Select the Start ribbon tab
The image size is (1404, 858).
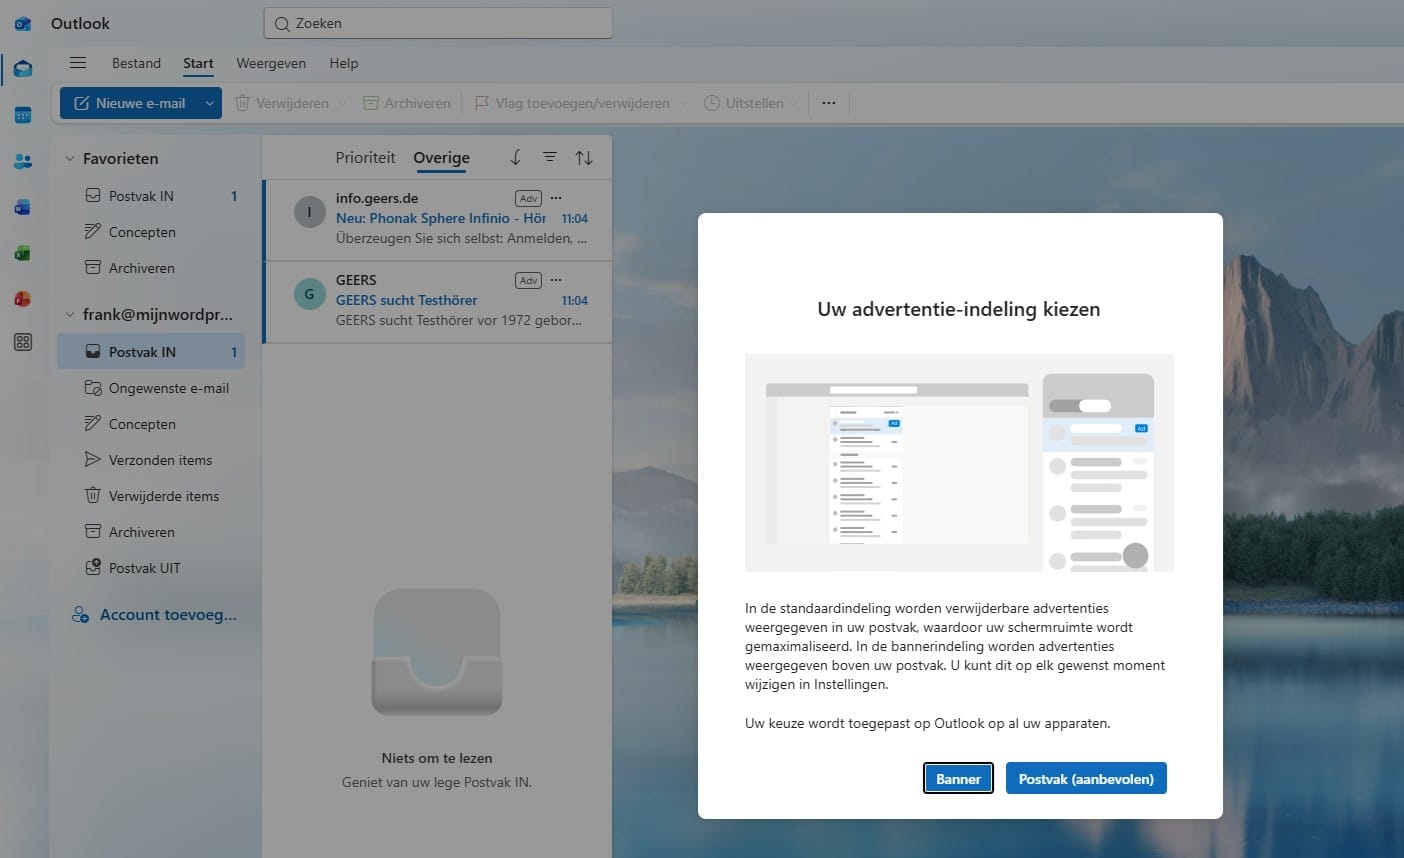[198, 63]
